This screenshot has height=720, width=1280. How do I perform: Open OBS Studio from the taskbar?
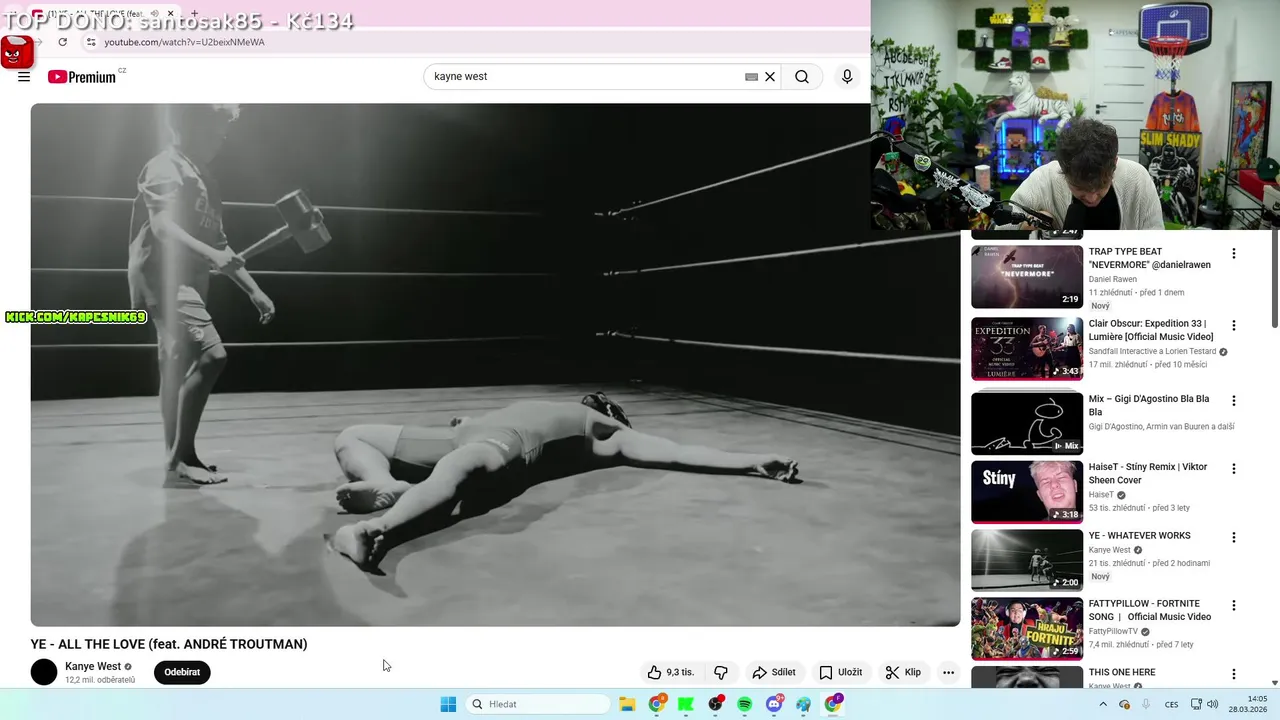pyautogui.click(x=716, y=704)
